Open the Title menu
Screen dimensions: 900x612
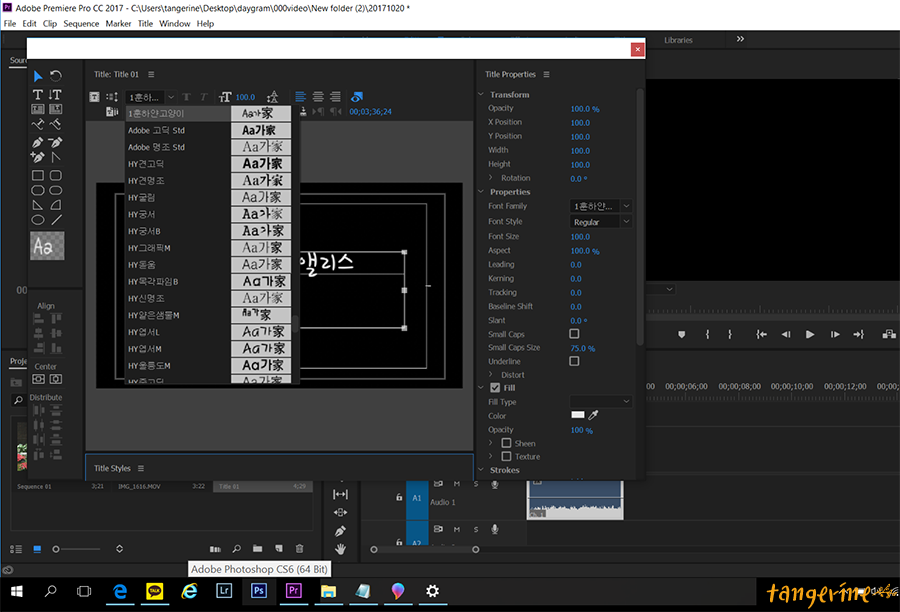145,24
